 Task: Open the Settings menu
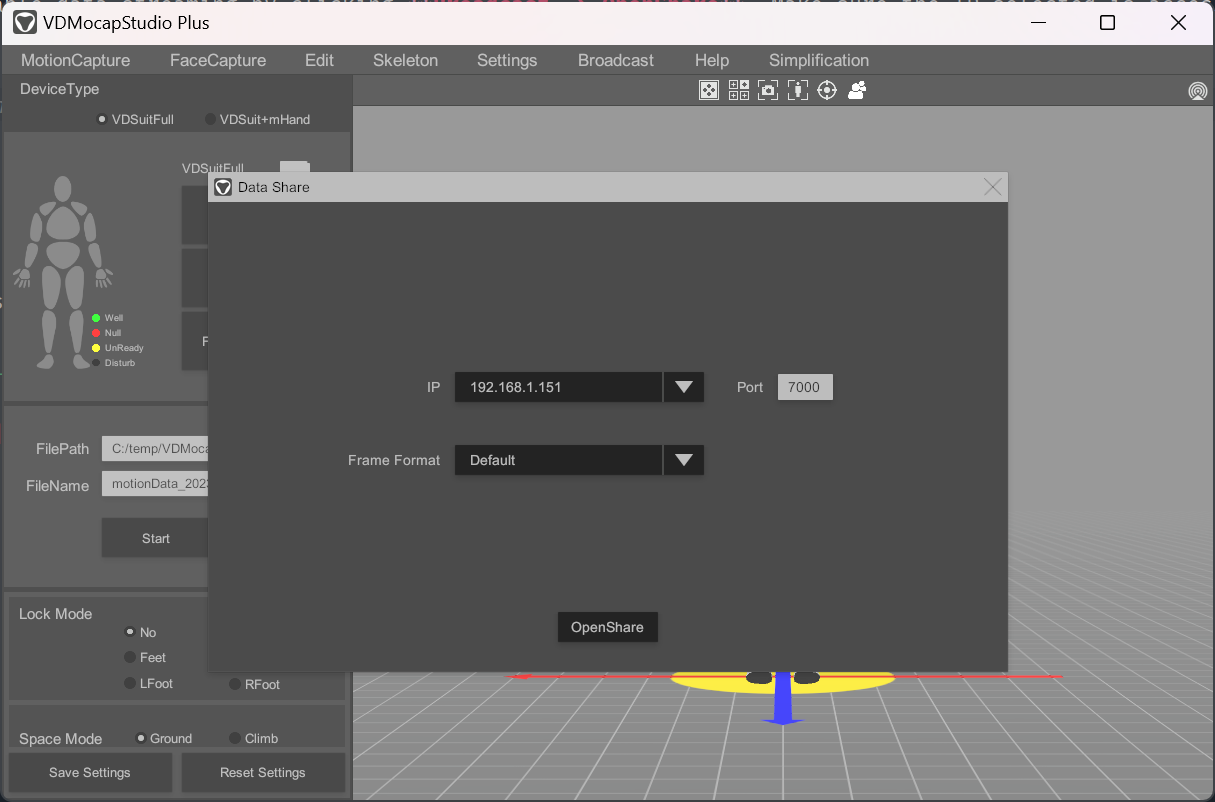tap(507, 60)
